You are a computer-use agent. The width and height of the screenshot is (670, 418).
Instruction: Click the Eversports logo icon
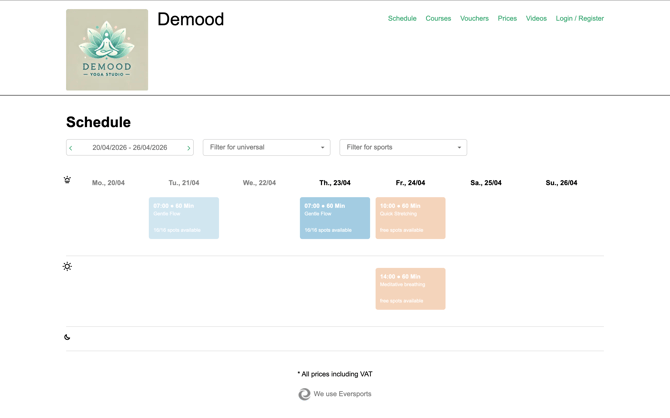pyautogui.click(x=304, y=394)
